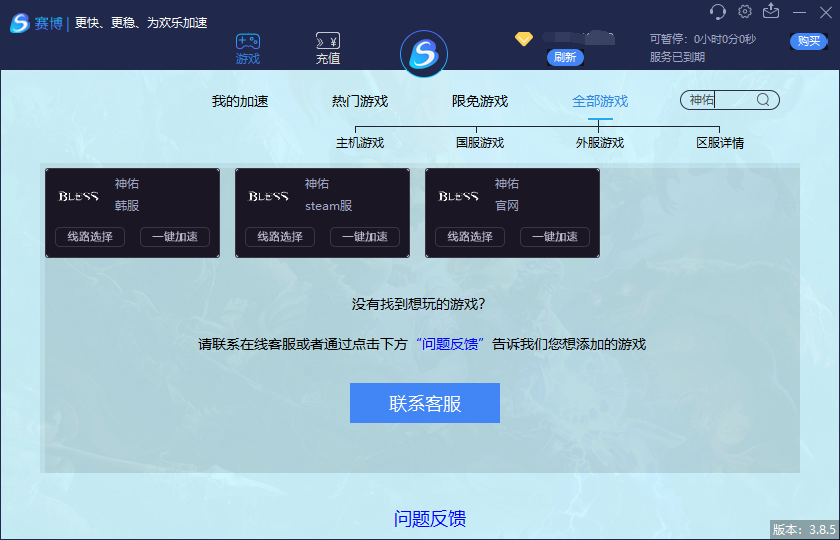Select 区服详情 sub-category
This screenshot has height=540, width=840.
pos(720,143)
